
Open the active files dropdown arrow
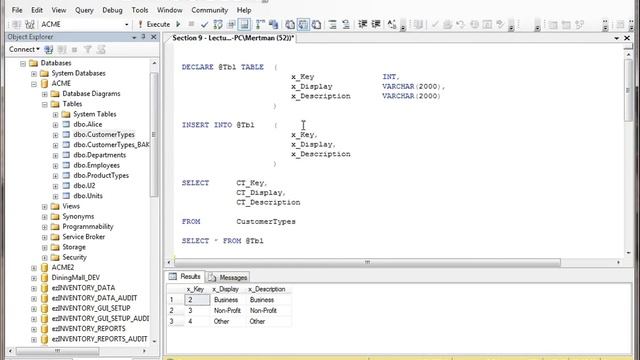tap(616, 38)
